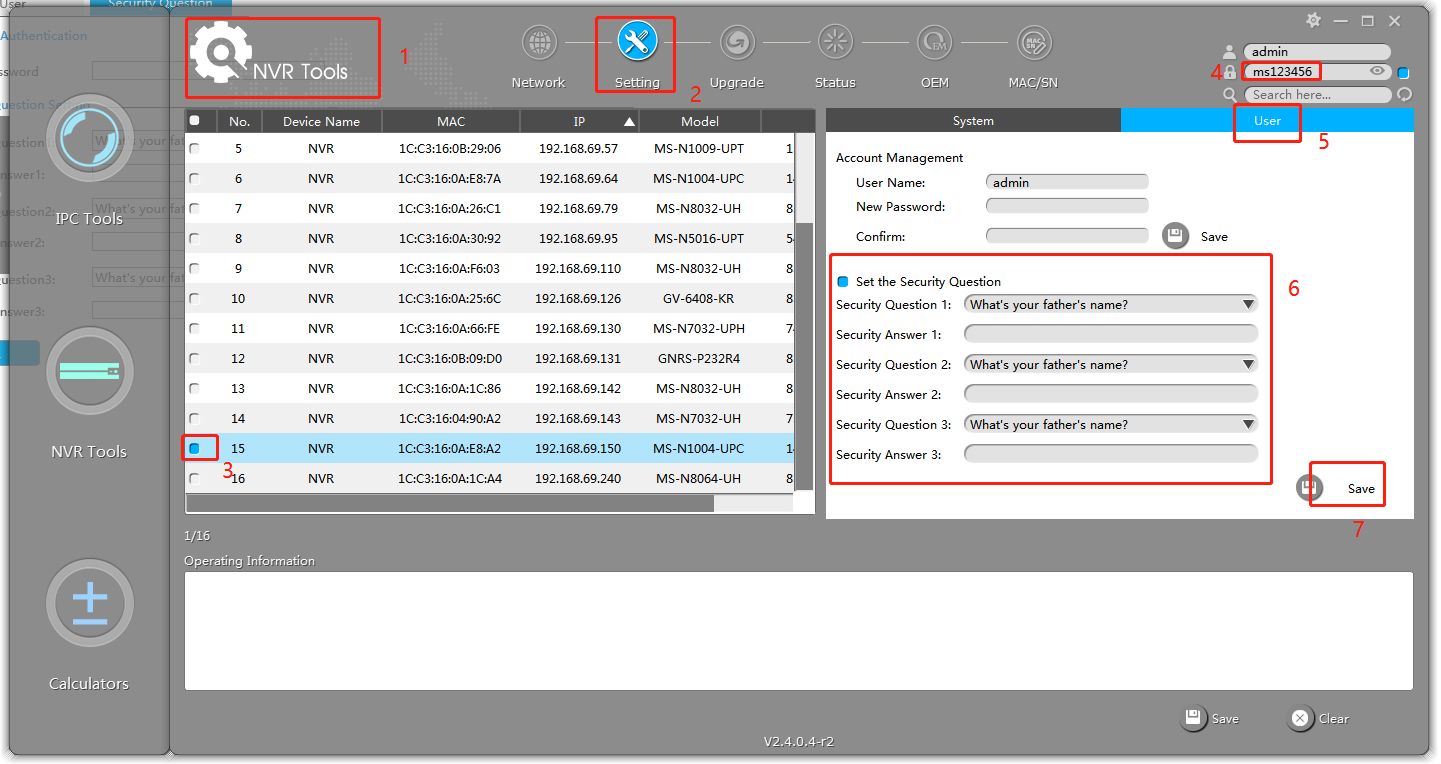Open Security Question 1 dropdown
1441x764 pixels.
coord(1110,304)
